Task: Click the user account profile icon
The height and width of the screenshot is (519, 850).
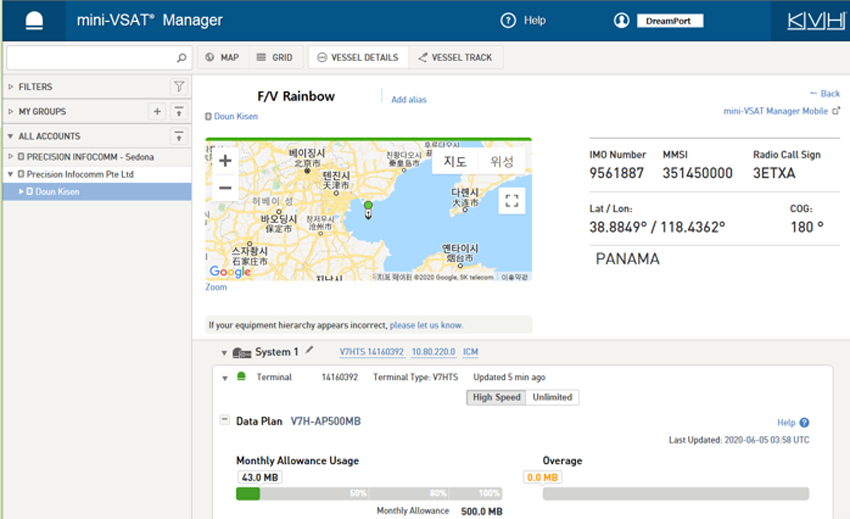Action: pos(621,21)
